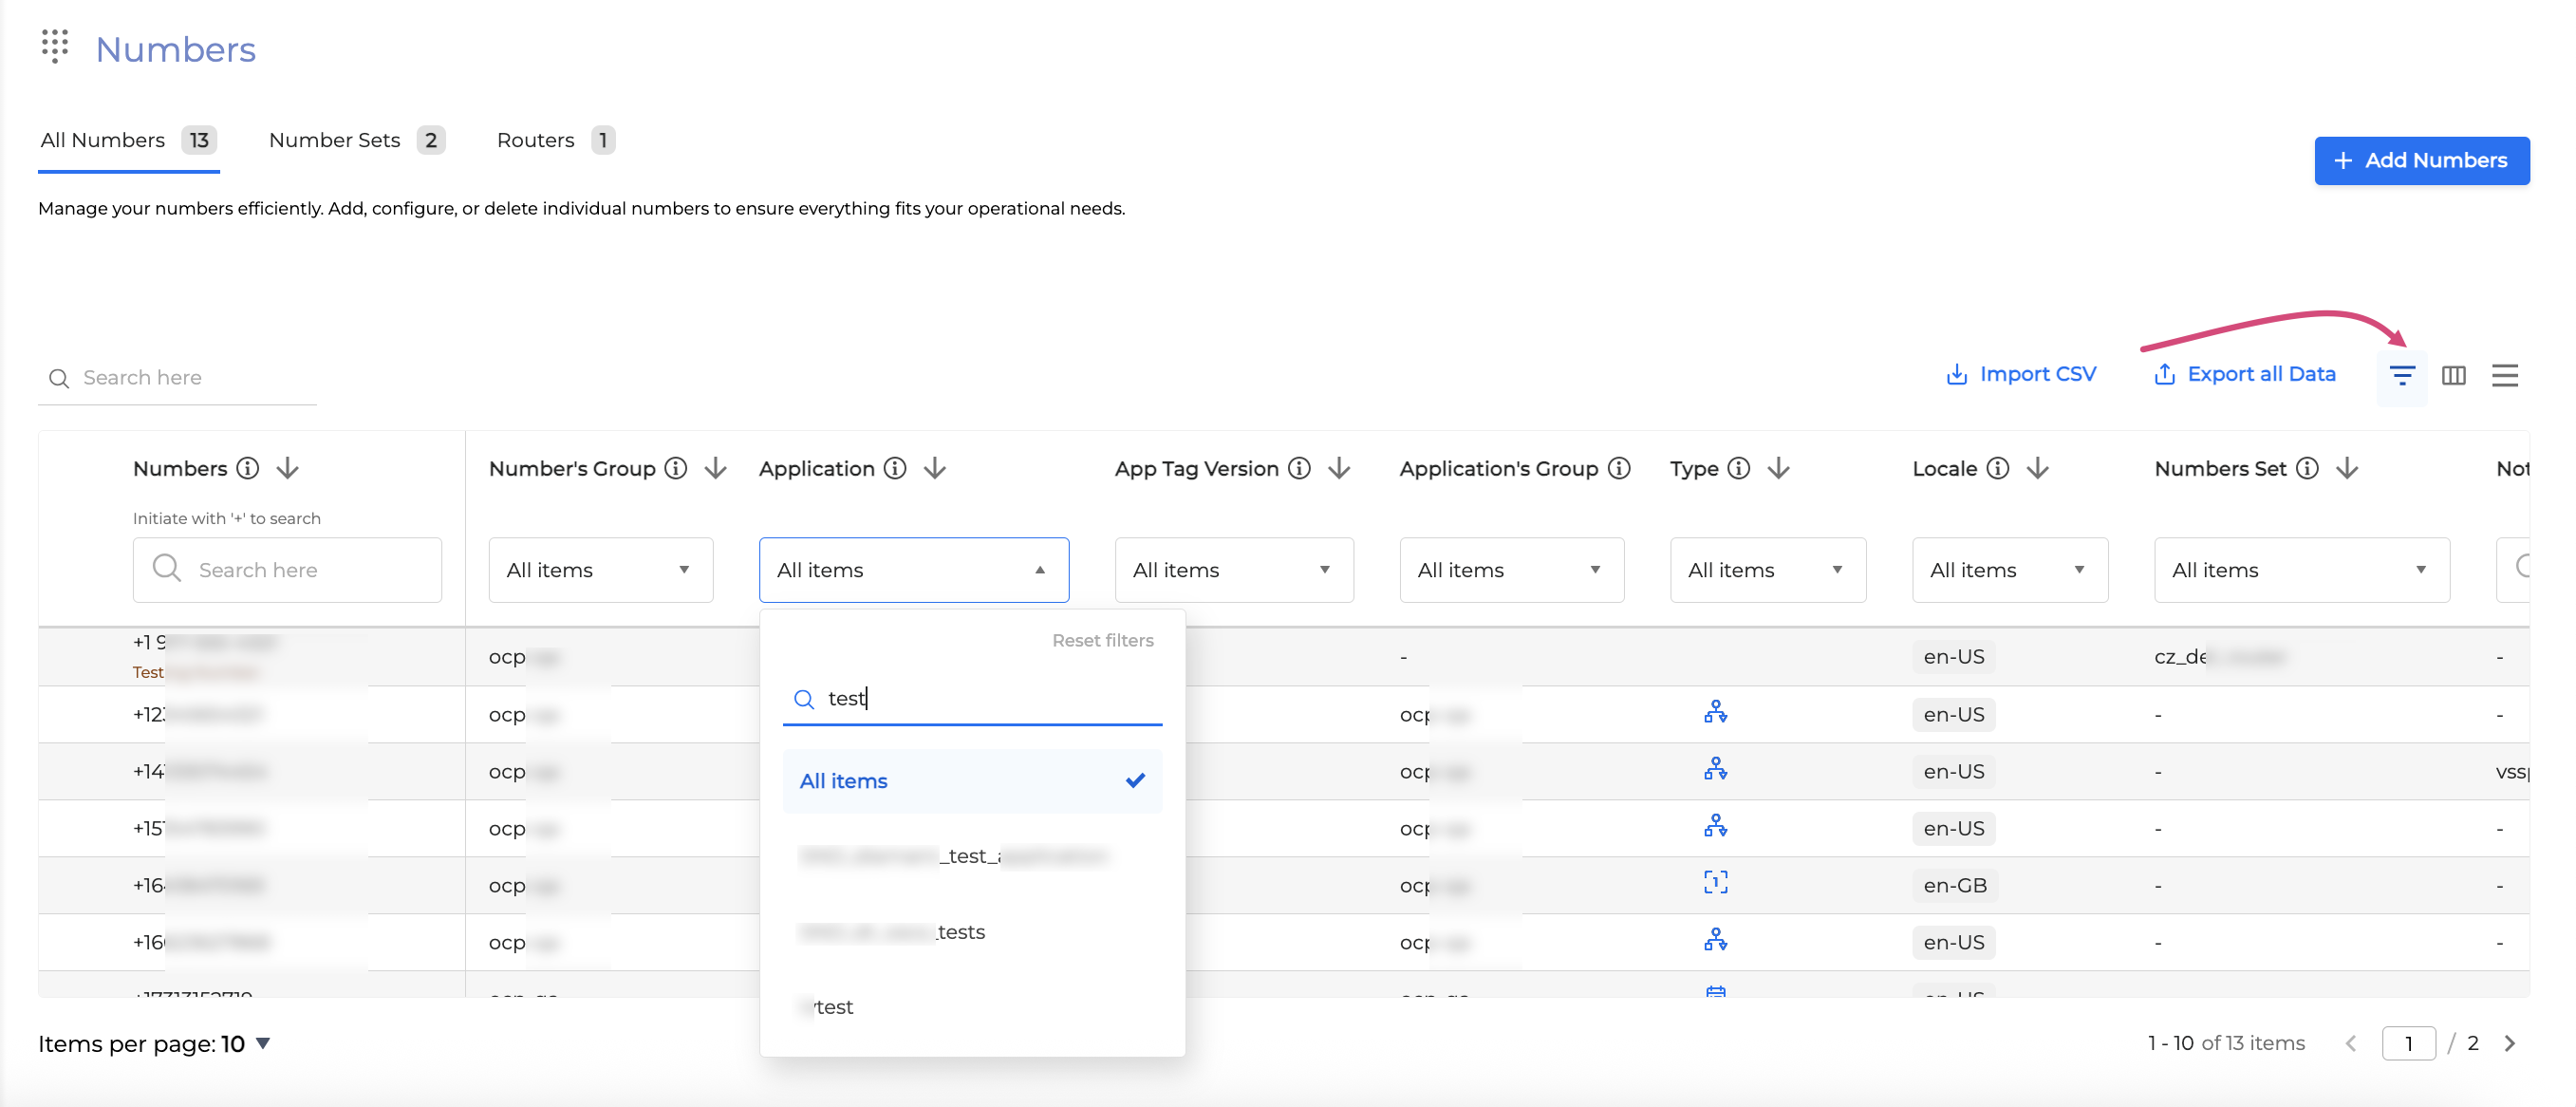Click the app grid dots icon
2576x1107 pixels.
click(x=55, y=45)
